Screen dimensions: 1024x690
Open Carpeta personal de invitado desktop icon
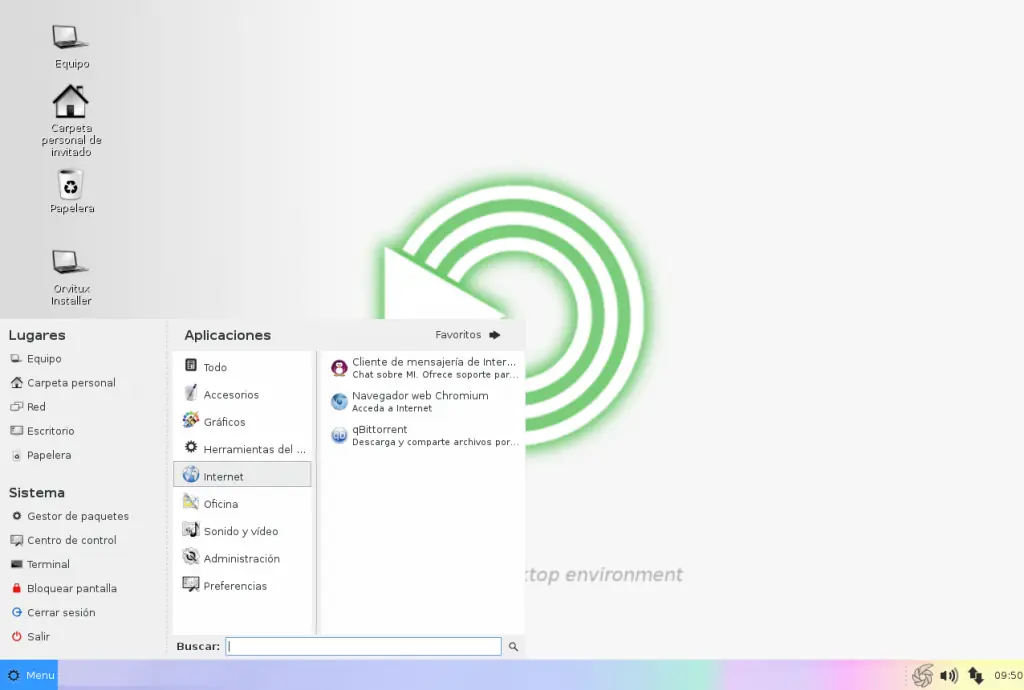coord(71,121)
